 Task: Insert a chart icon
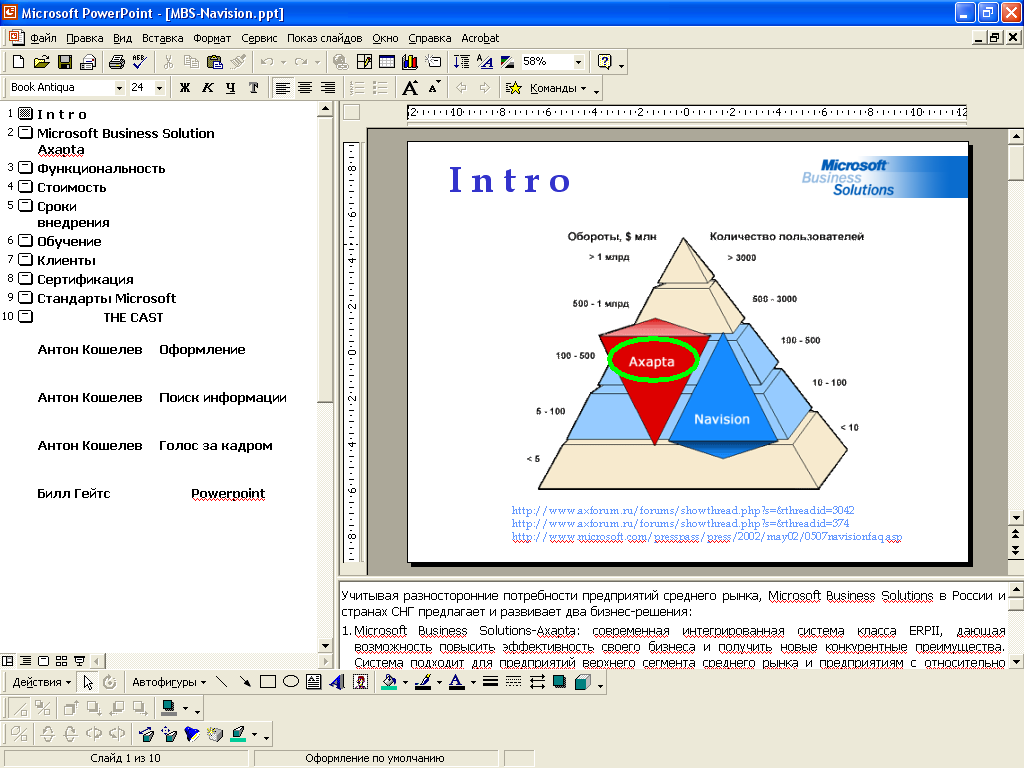[409, 62]
